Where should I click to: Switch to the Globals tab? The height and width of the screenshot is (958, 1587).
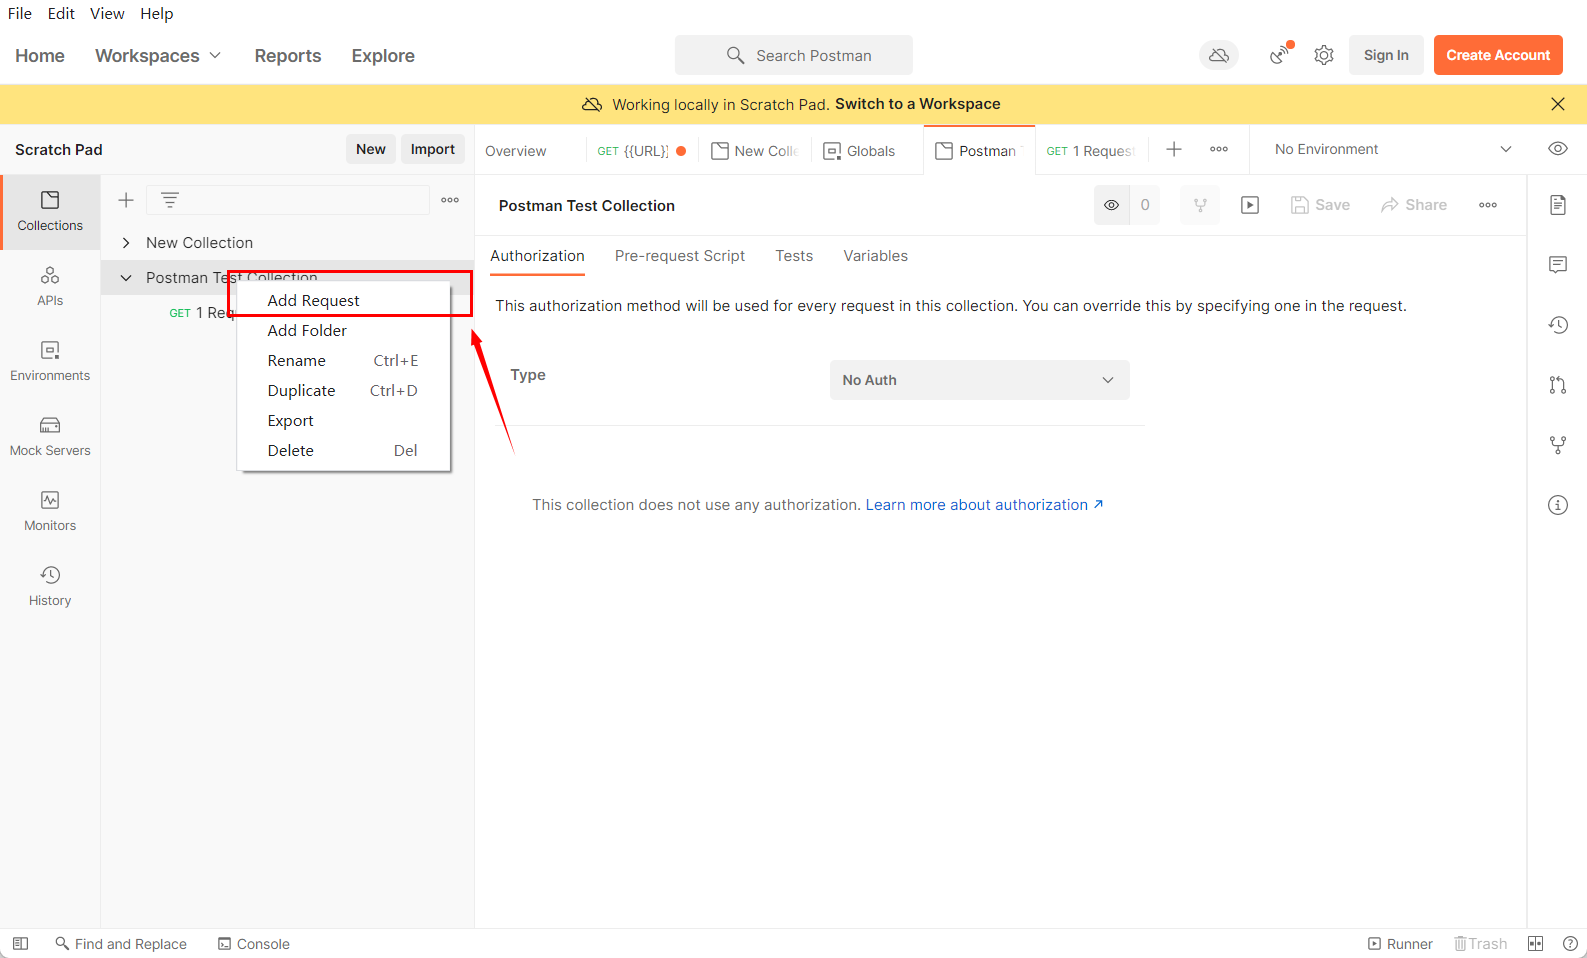click(860, 151)
